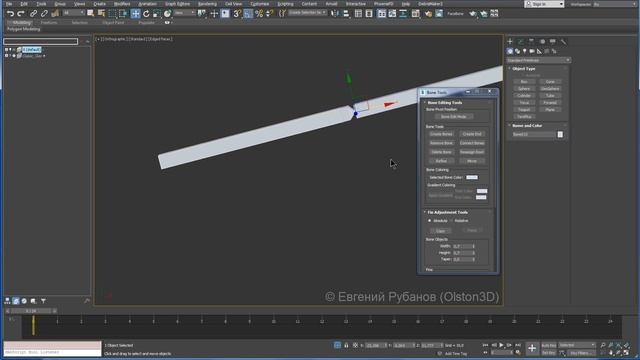Click Go to End playback button

click(x=518, y=345)
